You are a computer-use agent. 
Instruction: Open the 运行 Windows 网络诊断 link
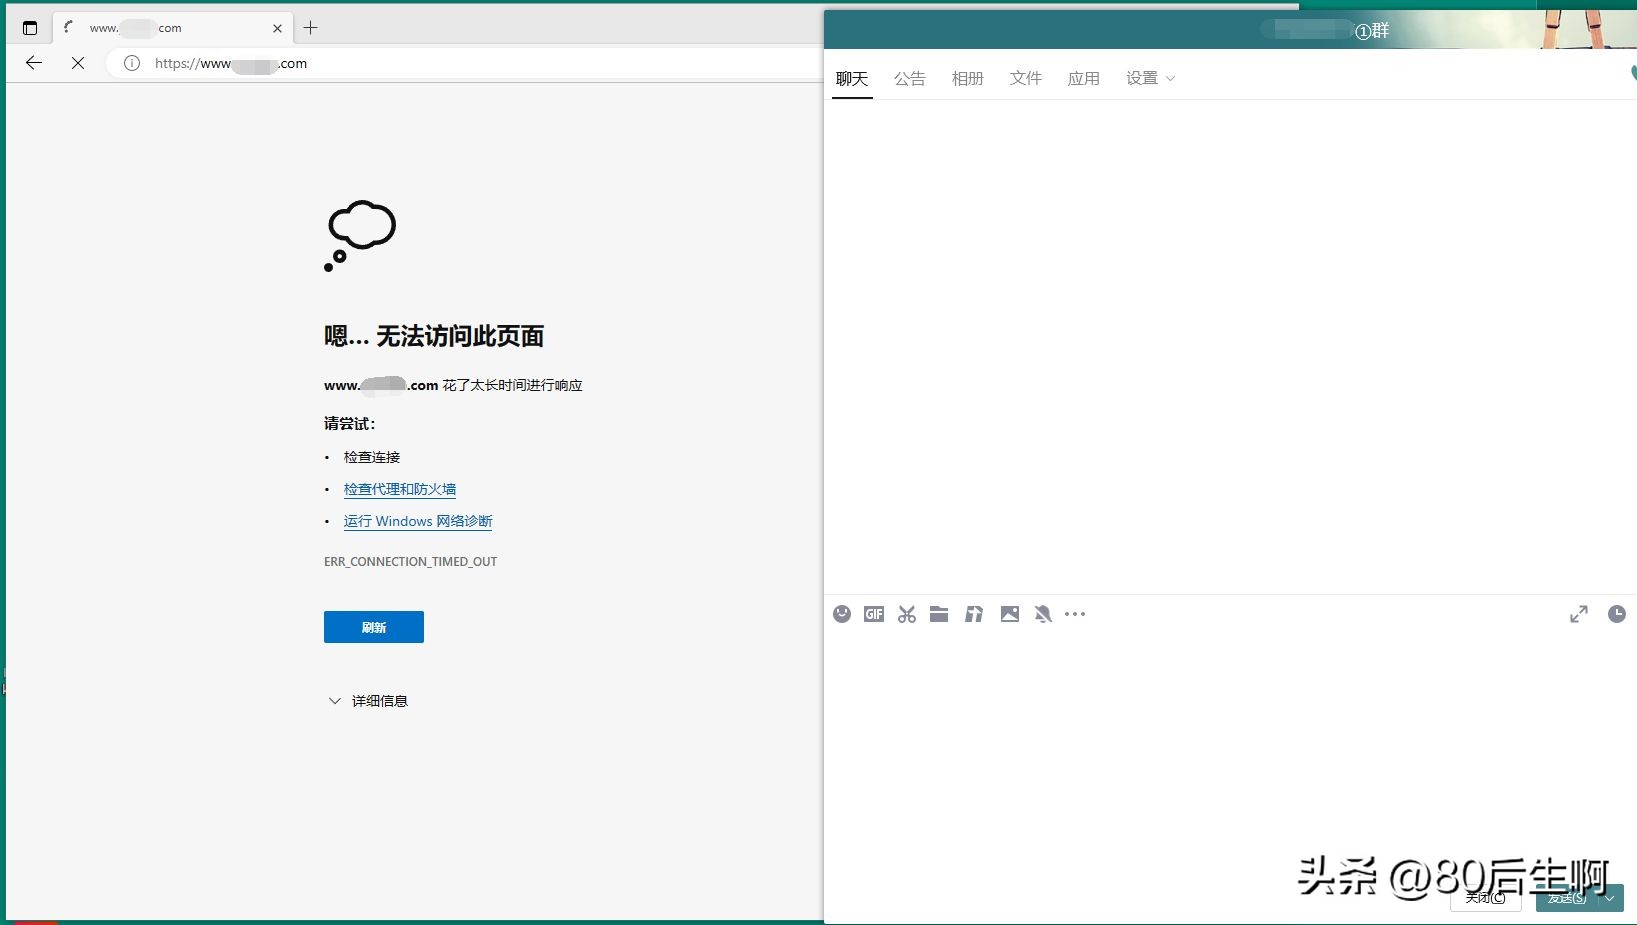coord(417,521)
